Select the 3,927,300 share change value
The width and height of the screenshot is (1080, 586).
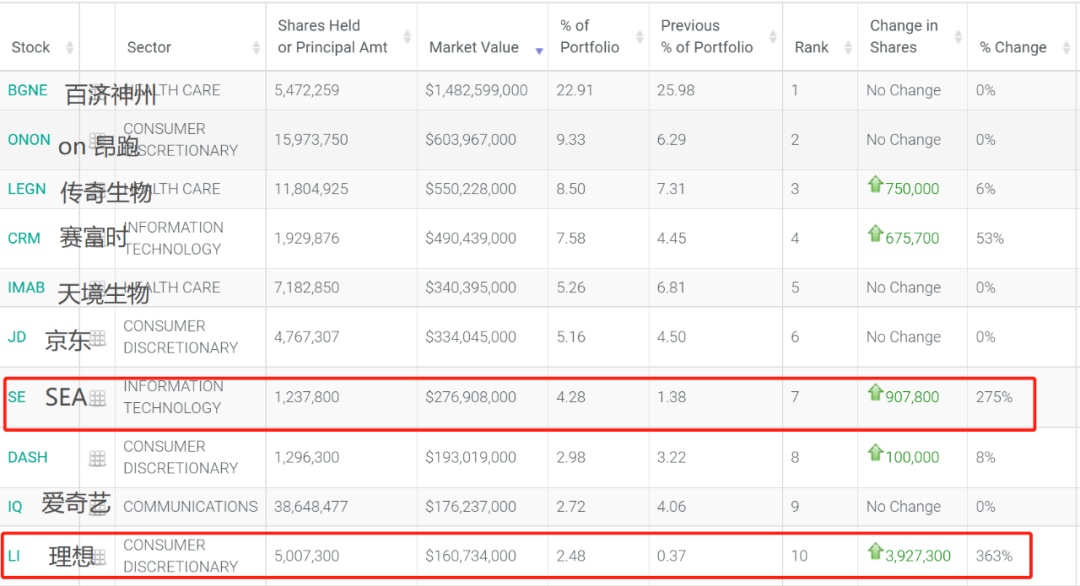(x=918, y=556)
